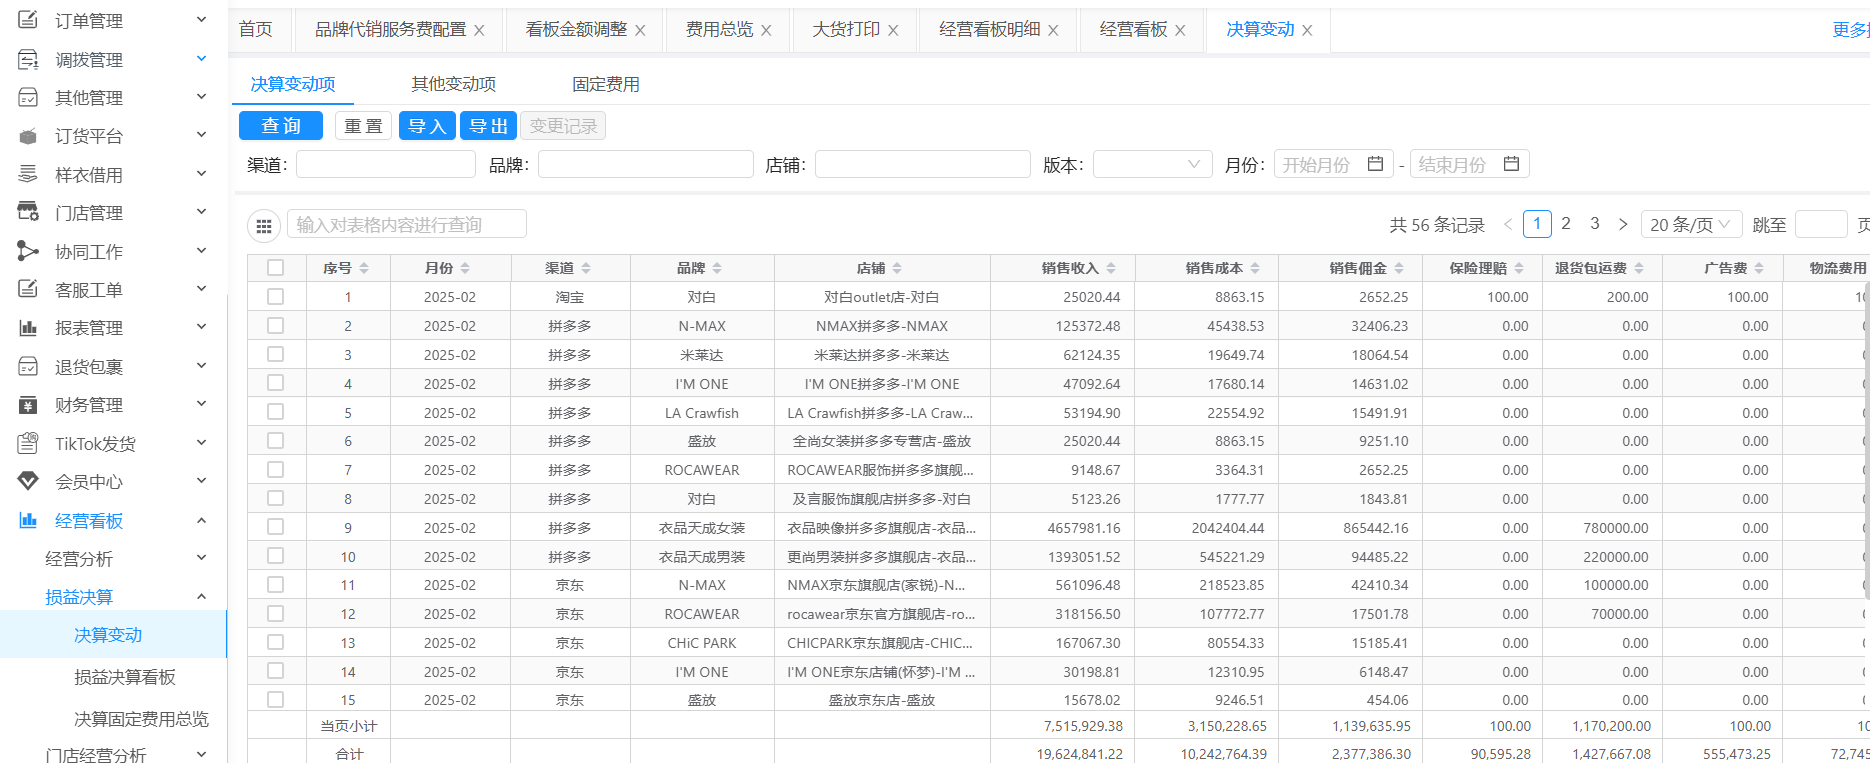This screenshot has height=763, width=1870.
Task: Open the 版本 dropdown
Action: coord(1152,164)
